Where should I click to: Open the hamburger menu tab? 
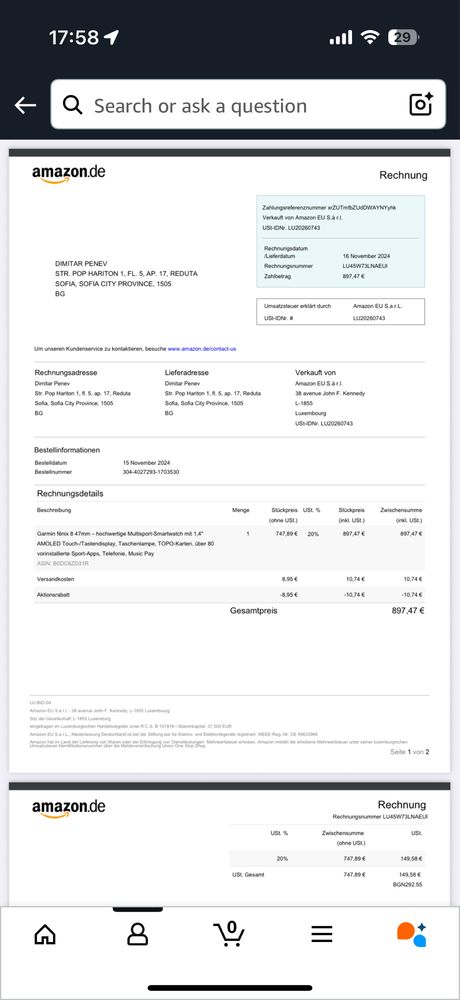[322, 934]
